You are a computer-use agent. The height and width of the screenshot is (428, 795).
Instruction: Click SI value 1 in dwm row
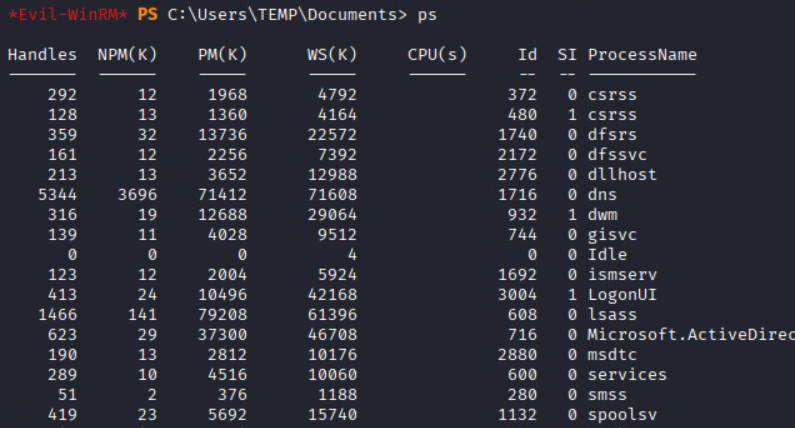[x=572, y=215]
